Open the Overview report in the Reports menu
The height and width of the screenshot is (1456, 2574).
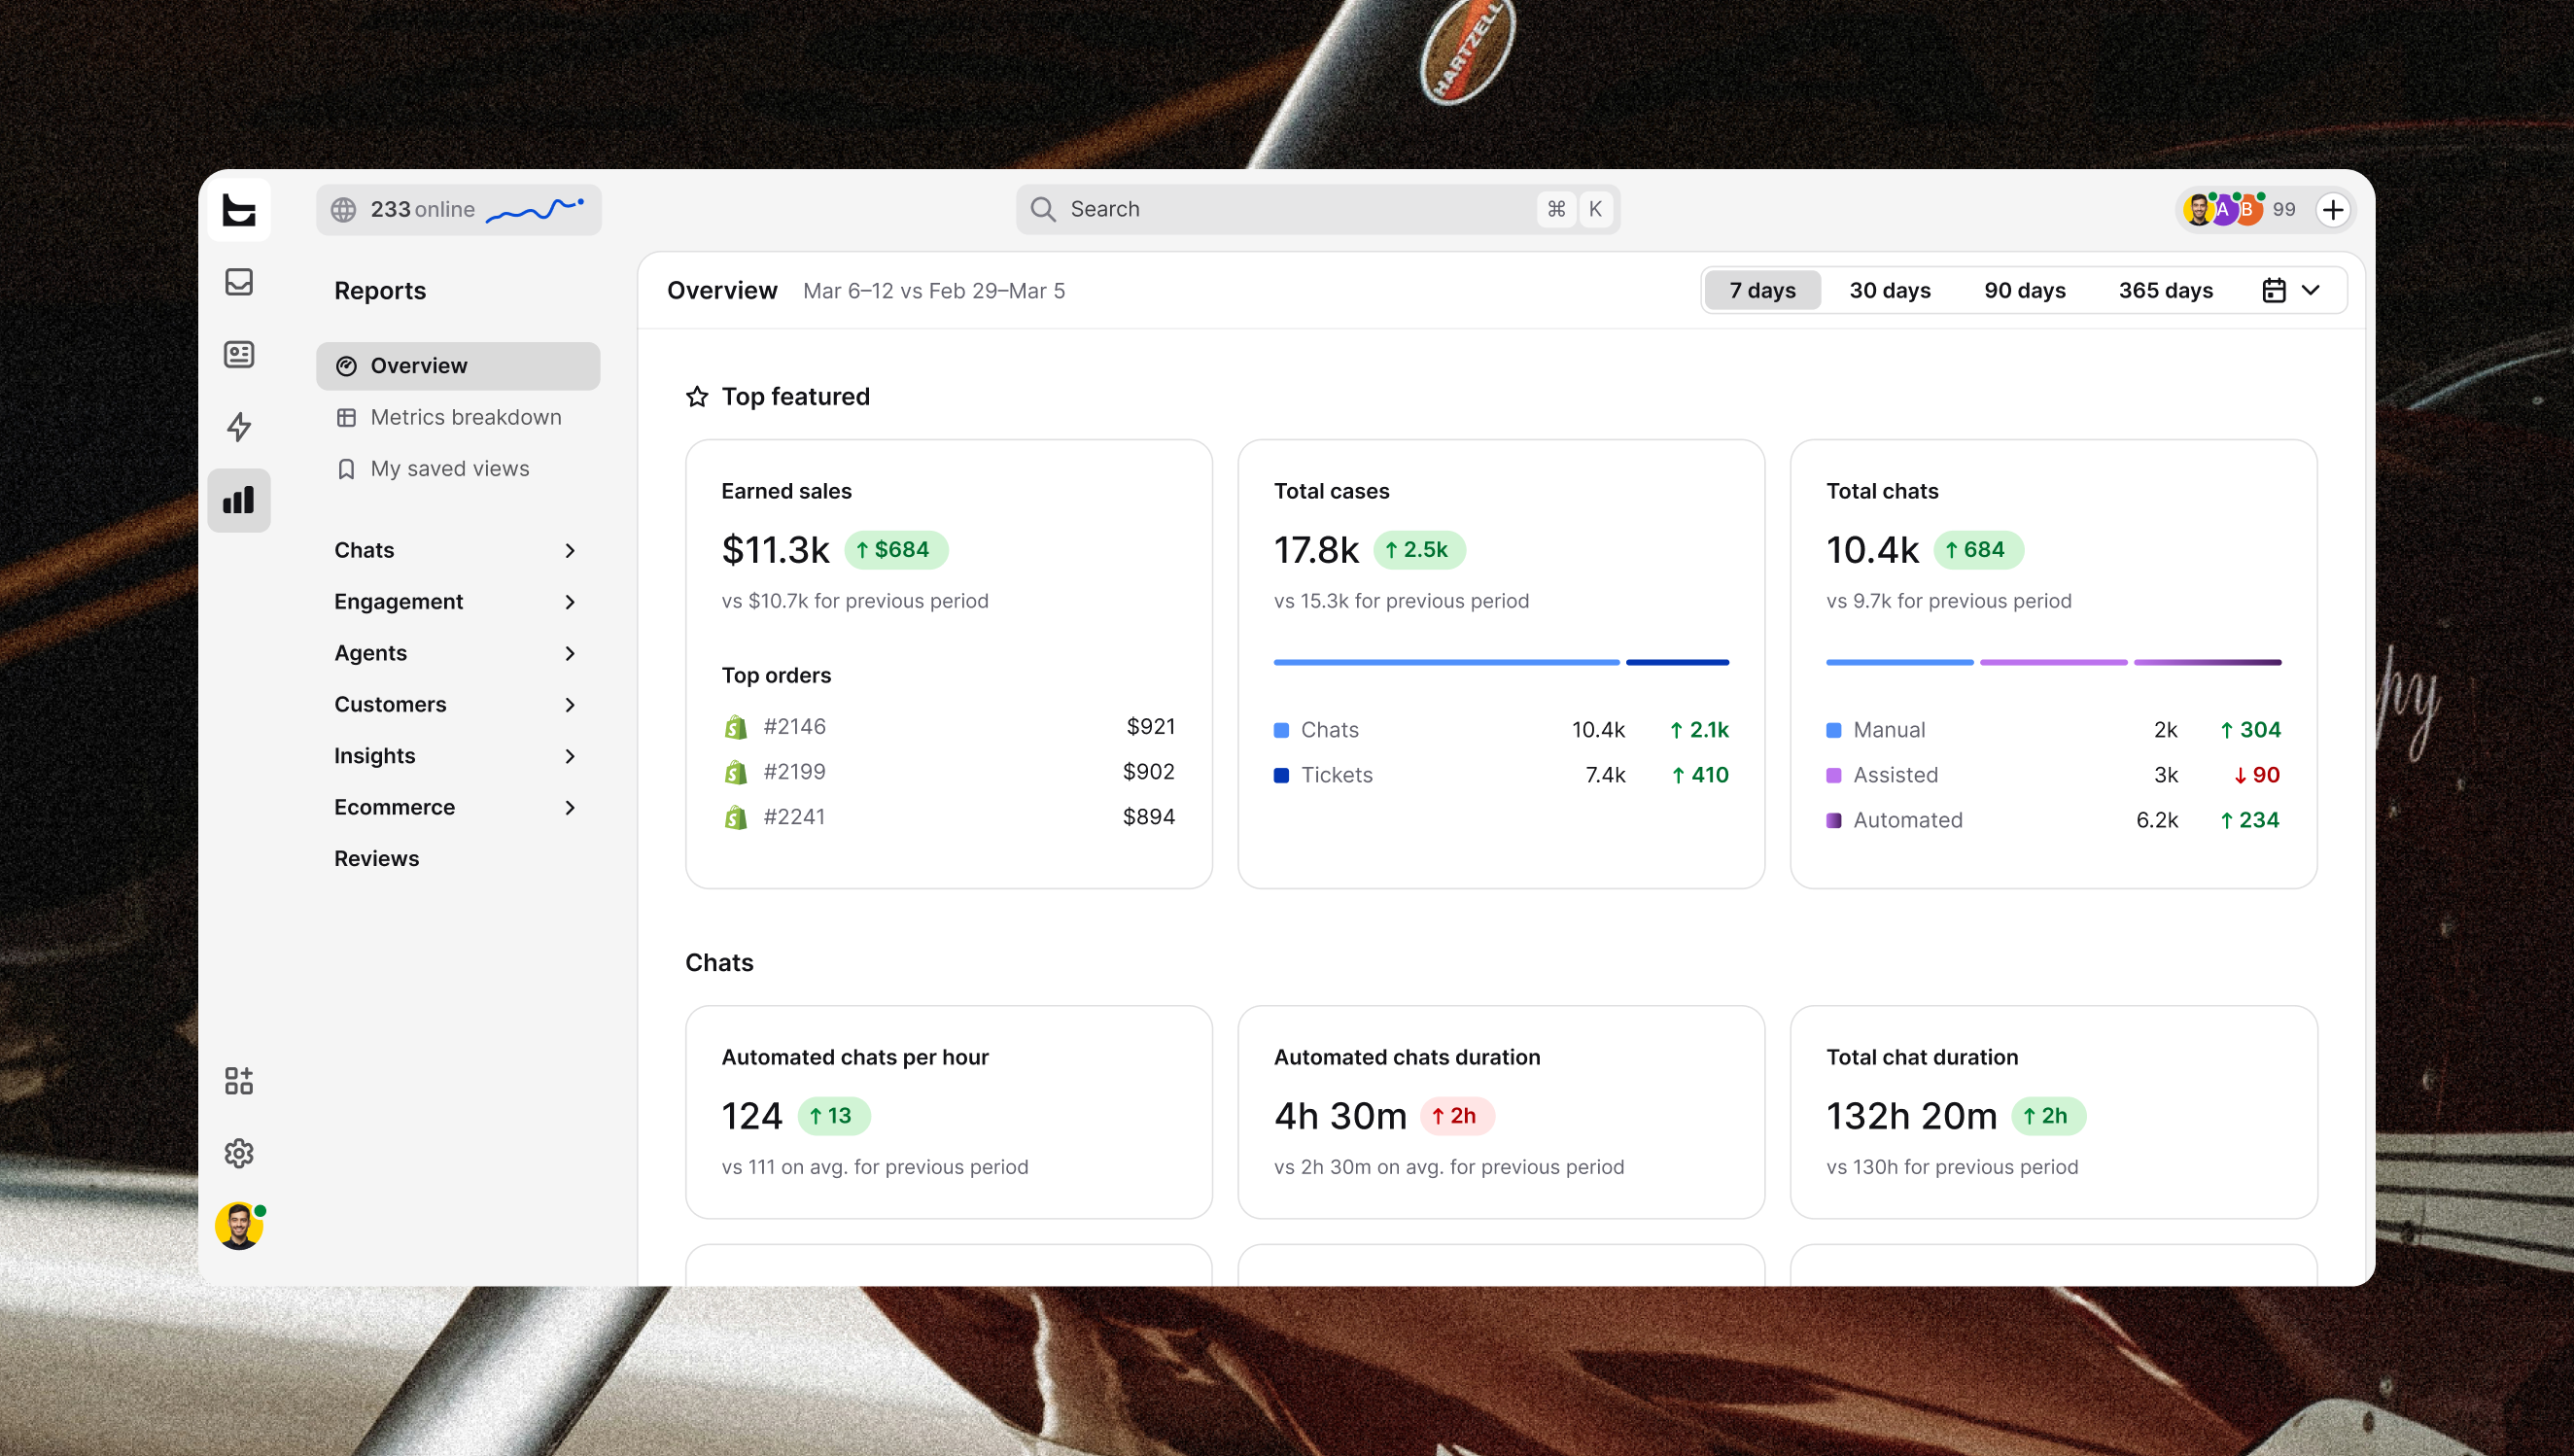(458, 366)
